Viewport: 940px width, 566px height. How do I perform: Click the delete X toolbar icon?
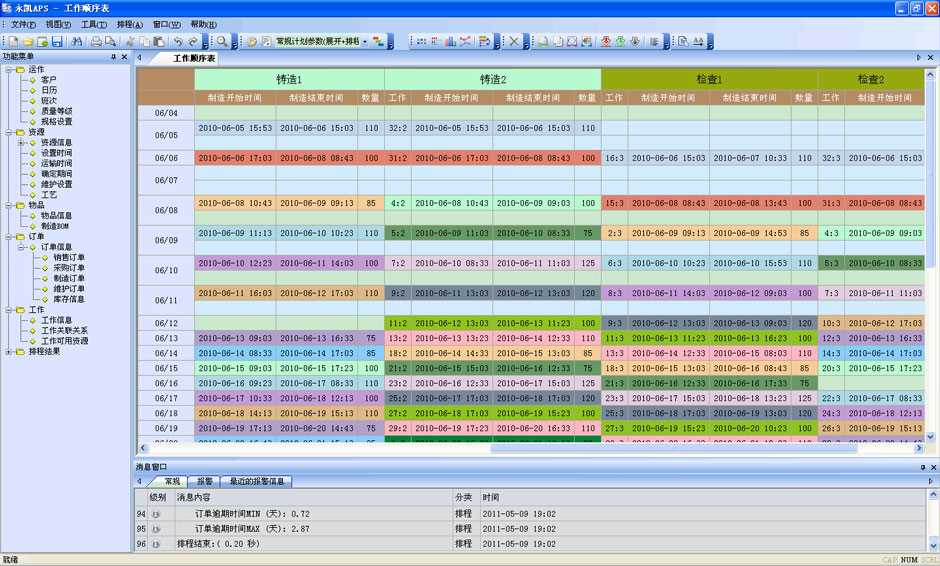(513, 42)
